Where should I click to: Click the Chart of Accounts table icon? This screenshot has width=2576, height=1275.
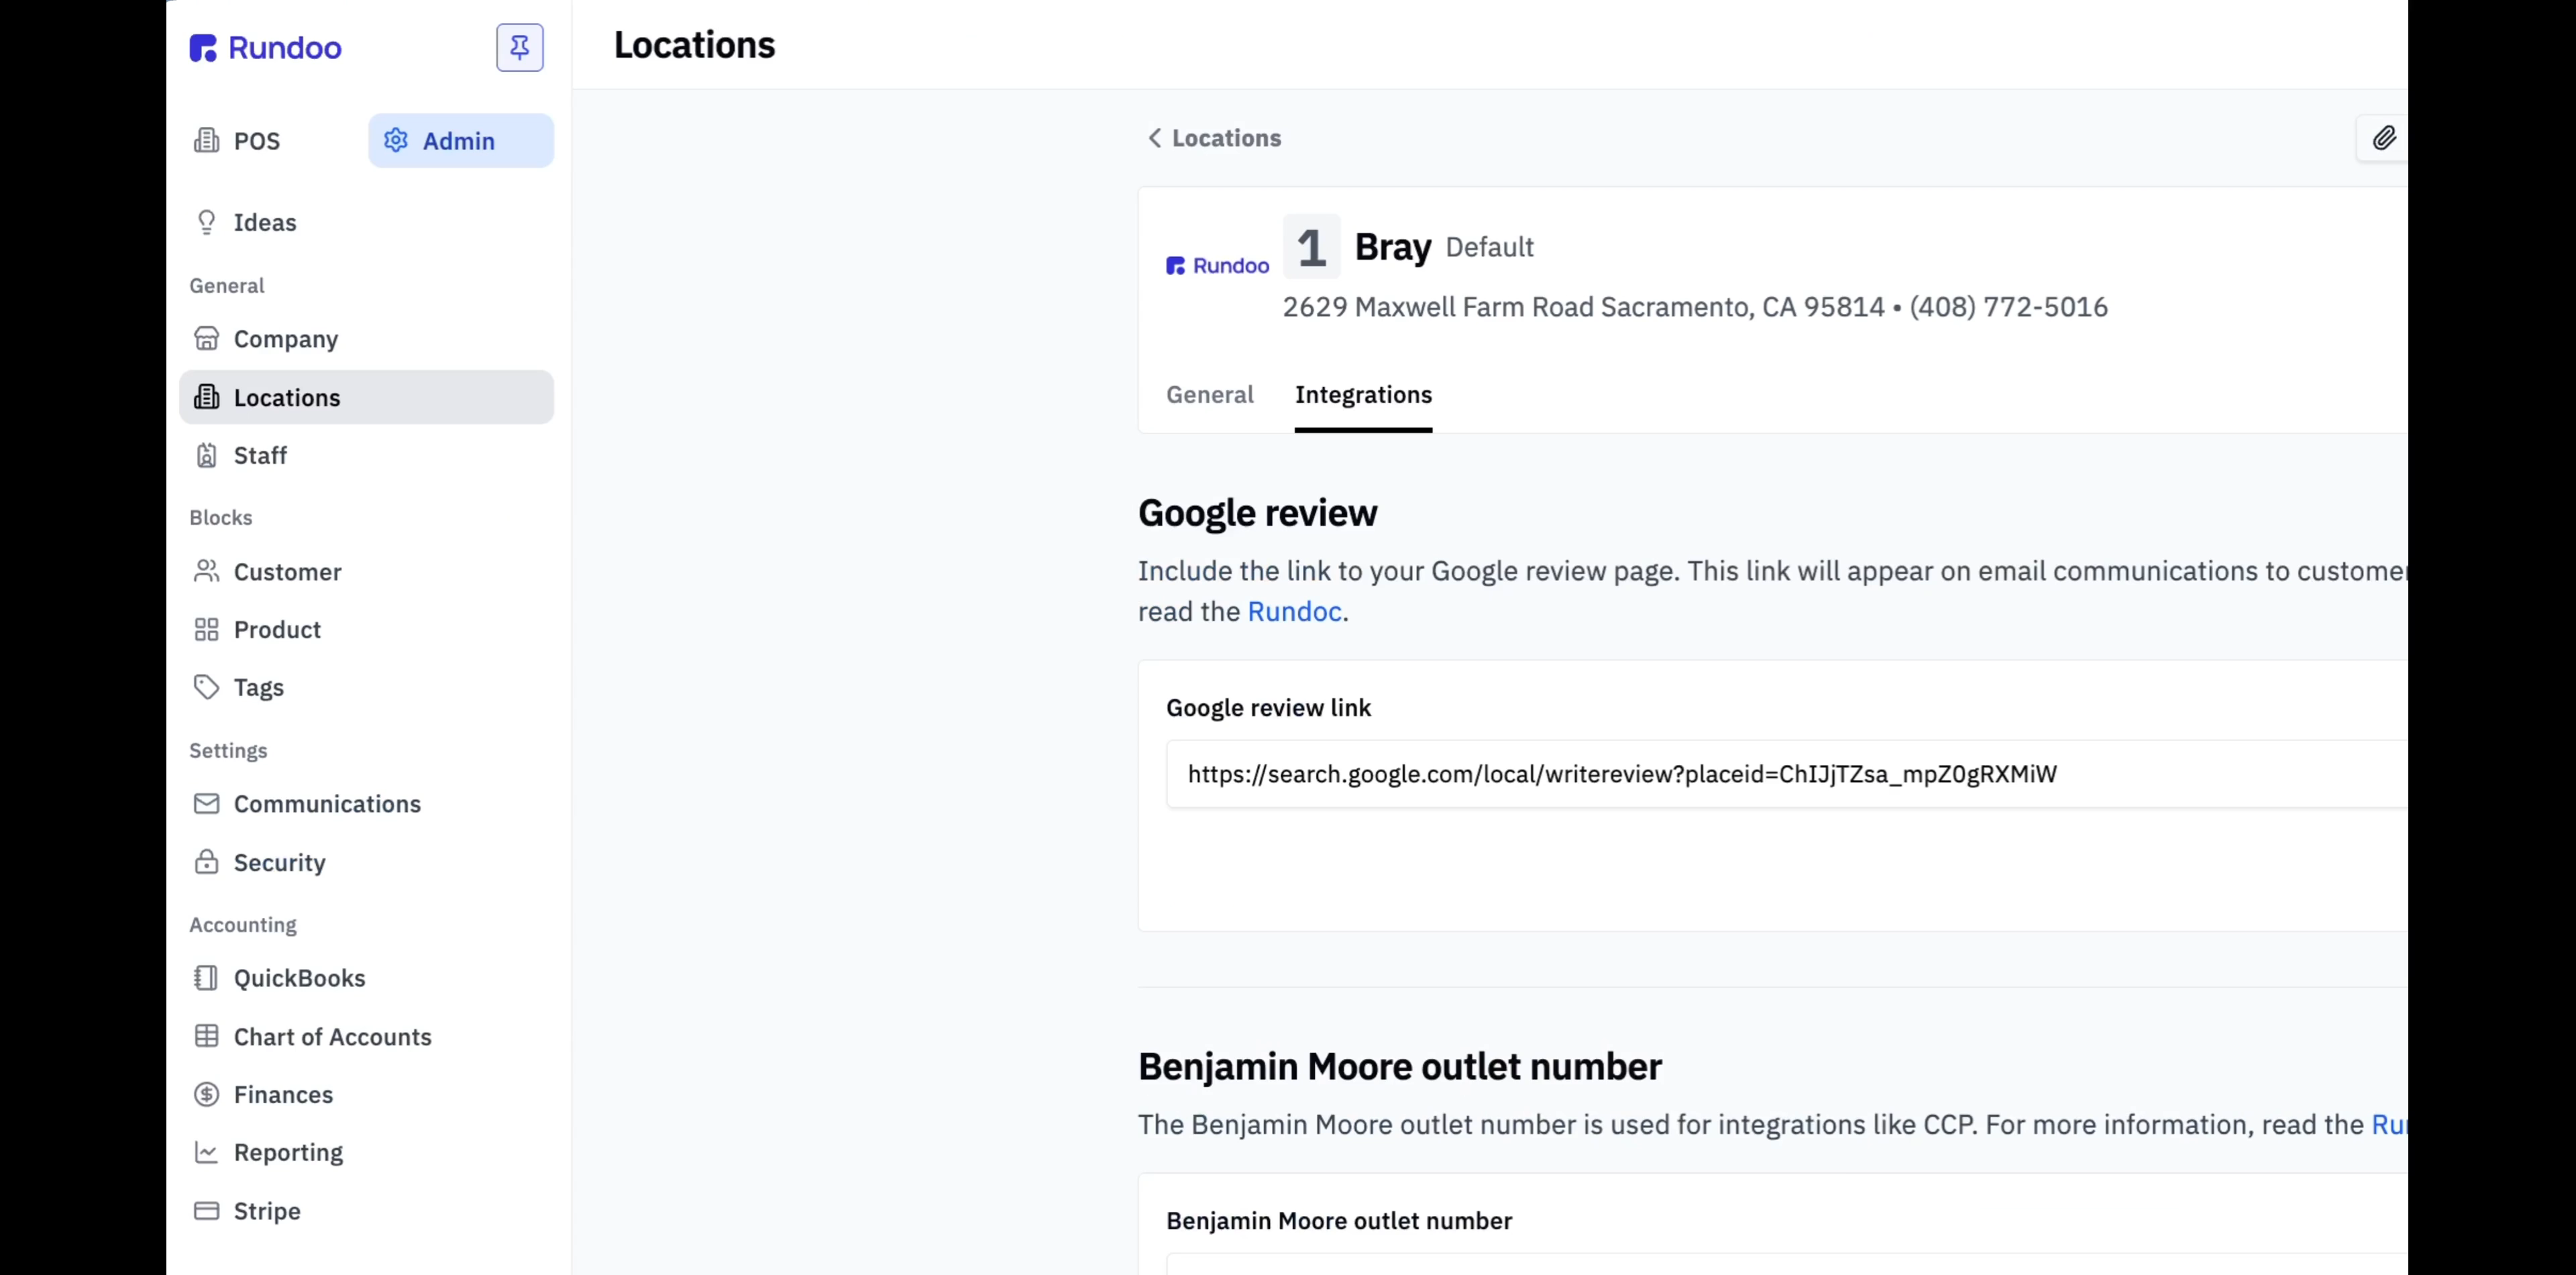(206, 1036)
